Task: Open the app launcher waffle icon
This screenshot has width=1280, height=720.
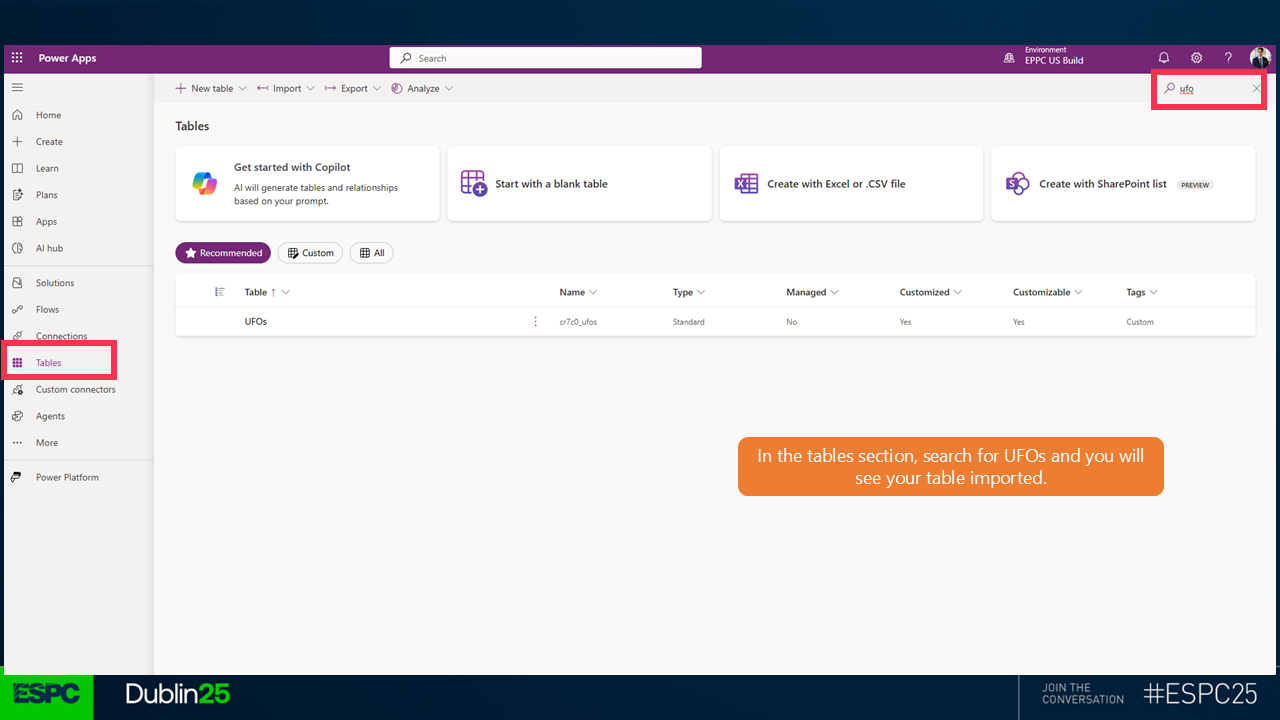Action: 17,58
